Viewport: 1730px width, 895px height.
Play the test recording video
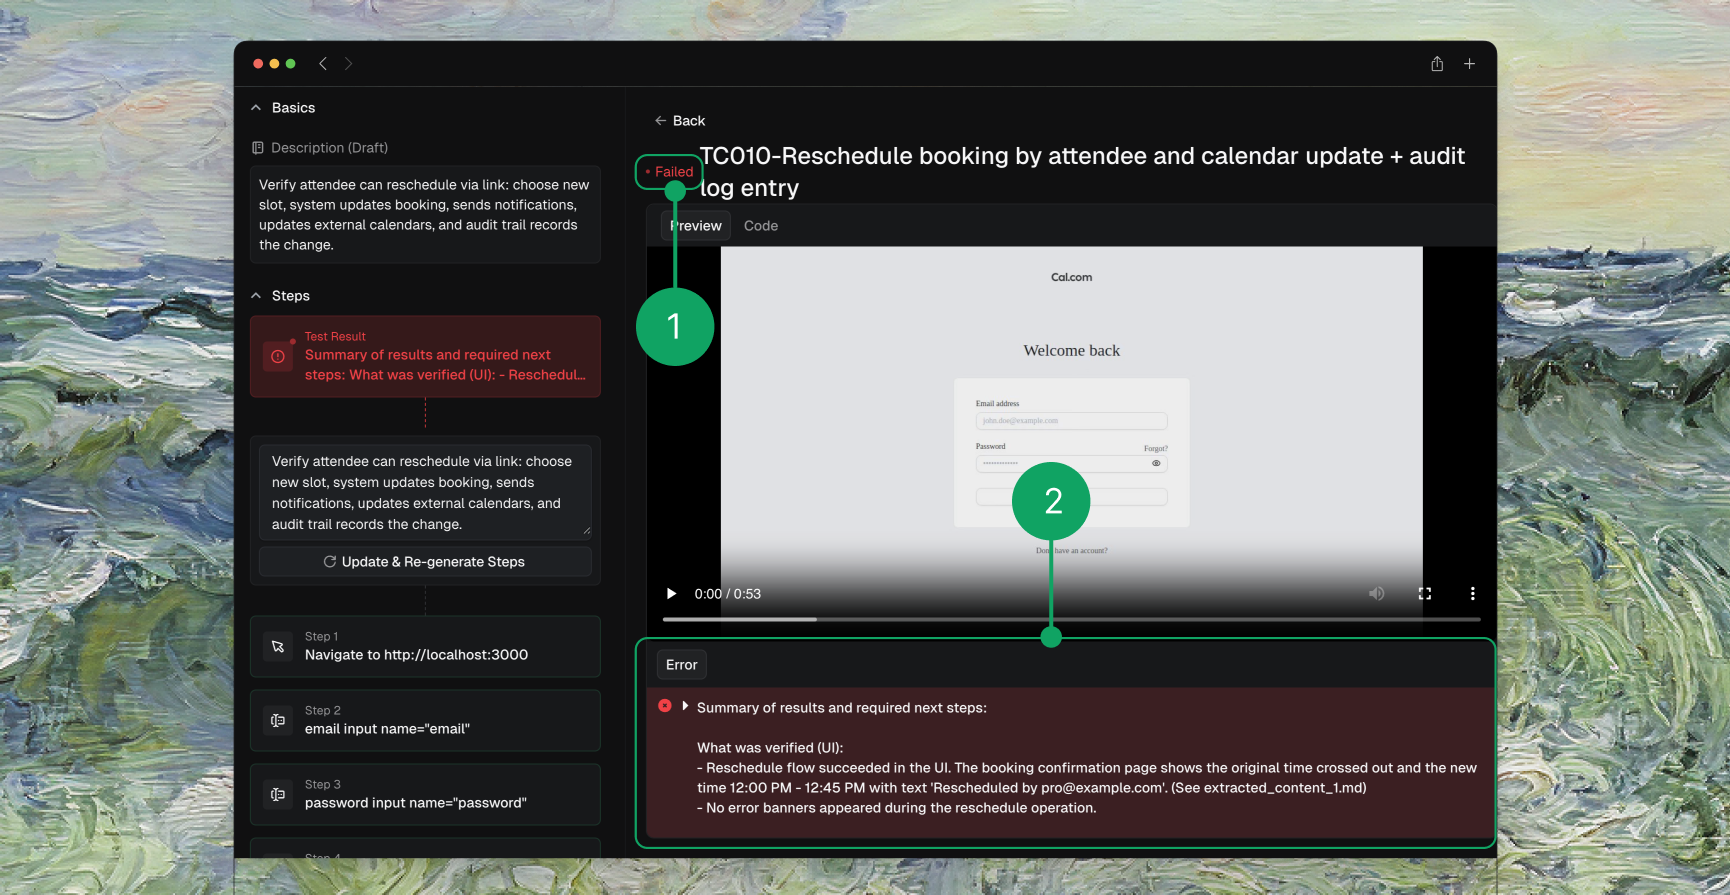tap(671, 594)
